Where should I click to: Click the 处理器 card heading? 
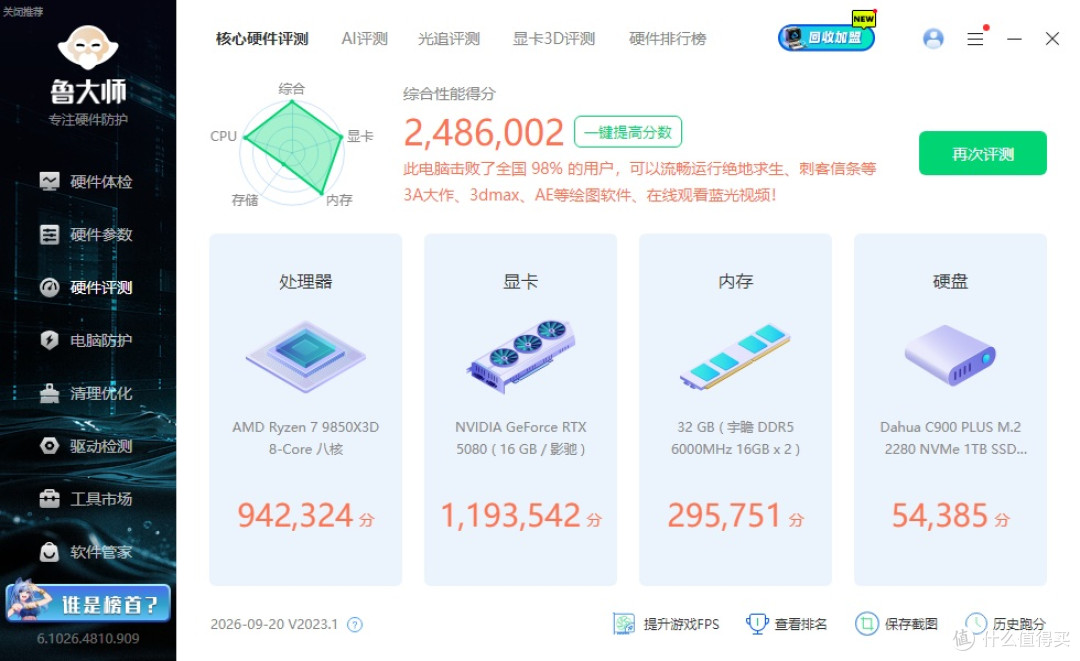click(x=306, y=282)
